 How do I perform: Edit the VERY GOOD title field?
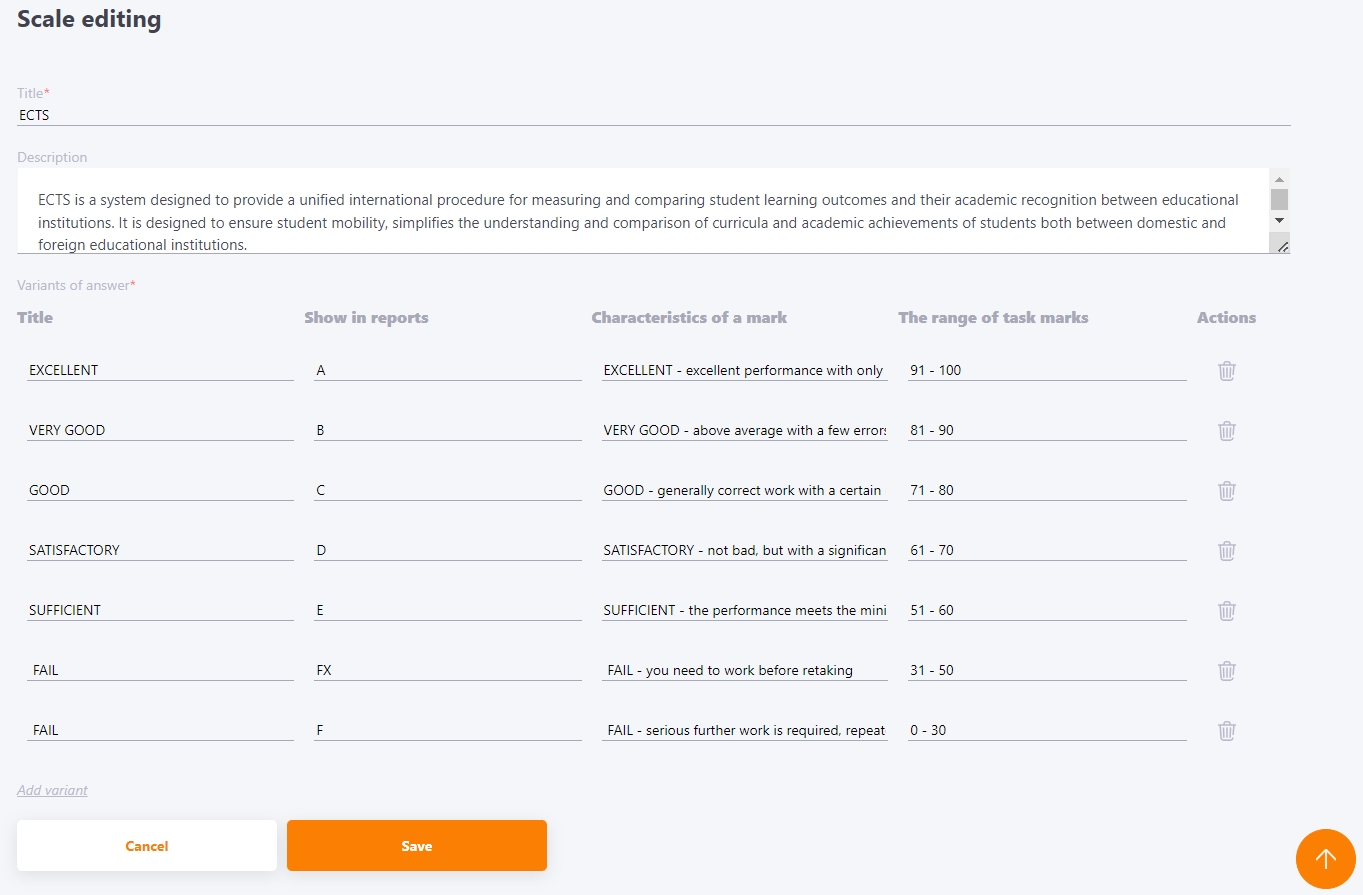click(x=160, y=430)
